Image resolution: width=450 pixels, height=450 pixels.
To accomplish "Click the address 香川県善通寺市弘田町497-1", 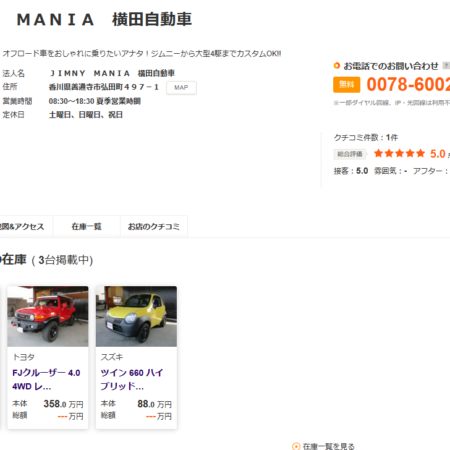I will tap(104, 87).
